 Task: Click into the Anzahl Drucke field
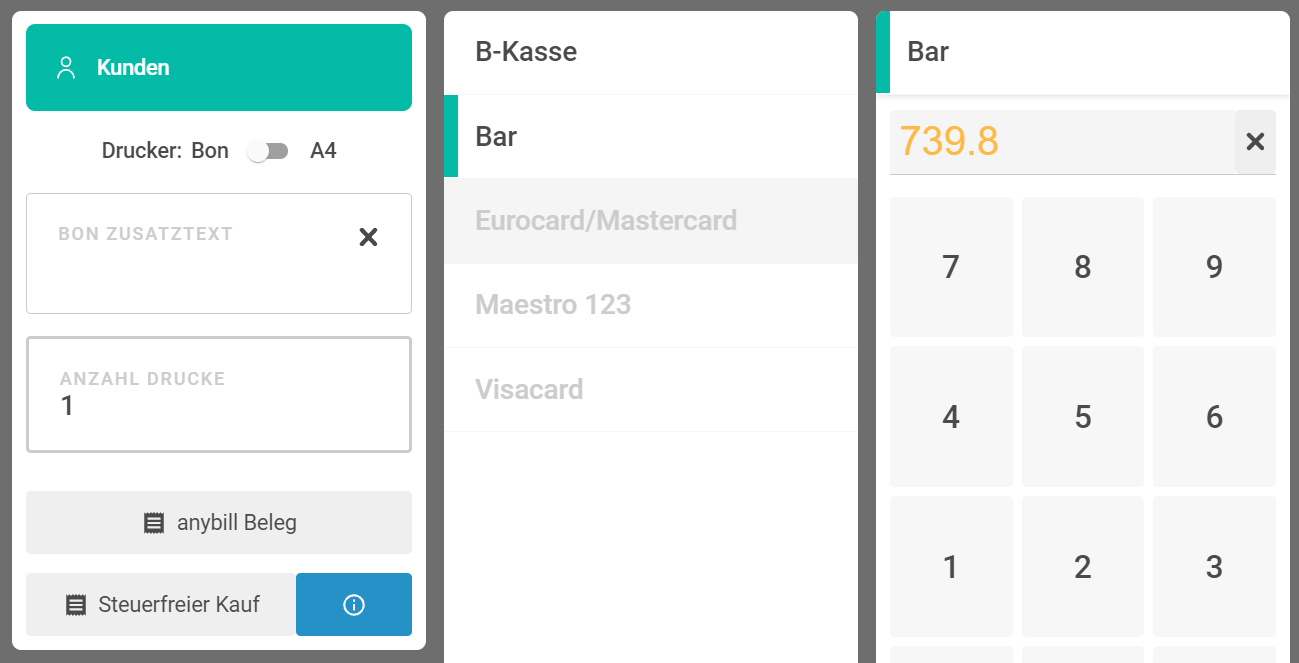pos(219,395)
